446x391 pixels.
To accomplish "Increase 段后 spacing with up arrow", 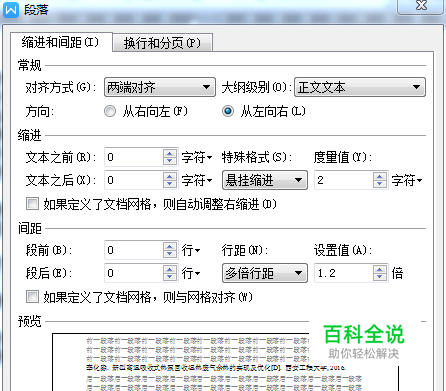I will click(x=170, y=269).
